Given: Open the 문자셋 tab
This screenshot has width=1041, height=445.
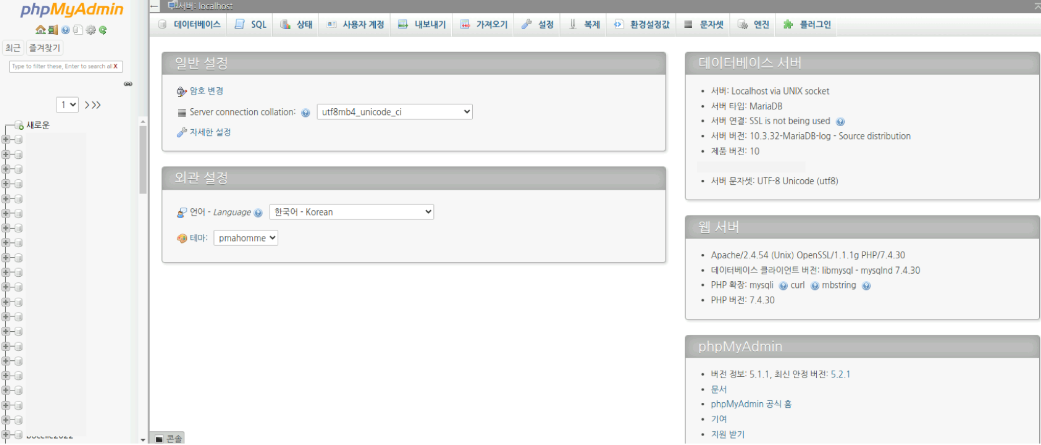Looking at the screenshot, I should pyautogui.click(x=703, y=25).
